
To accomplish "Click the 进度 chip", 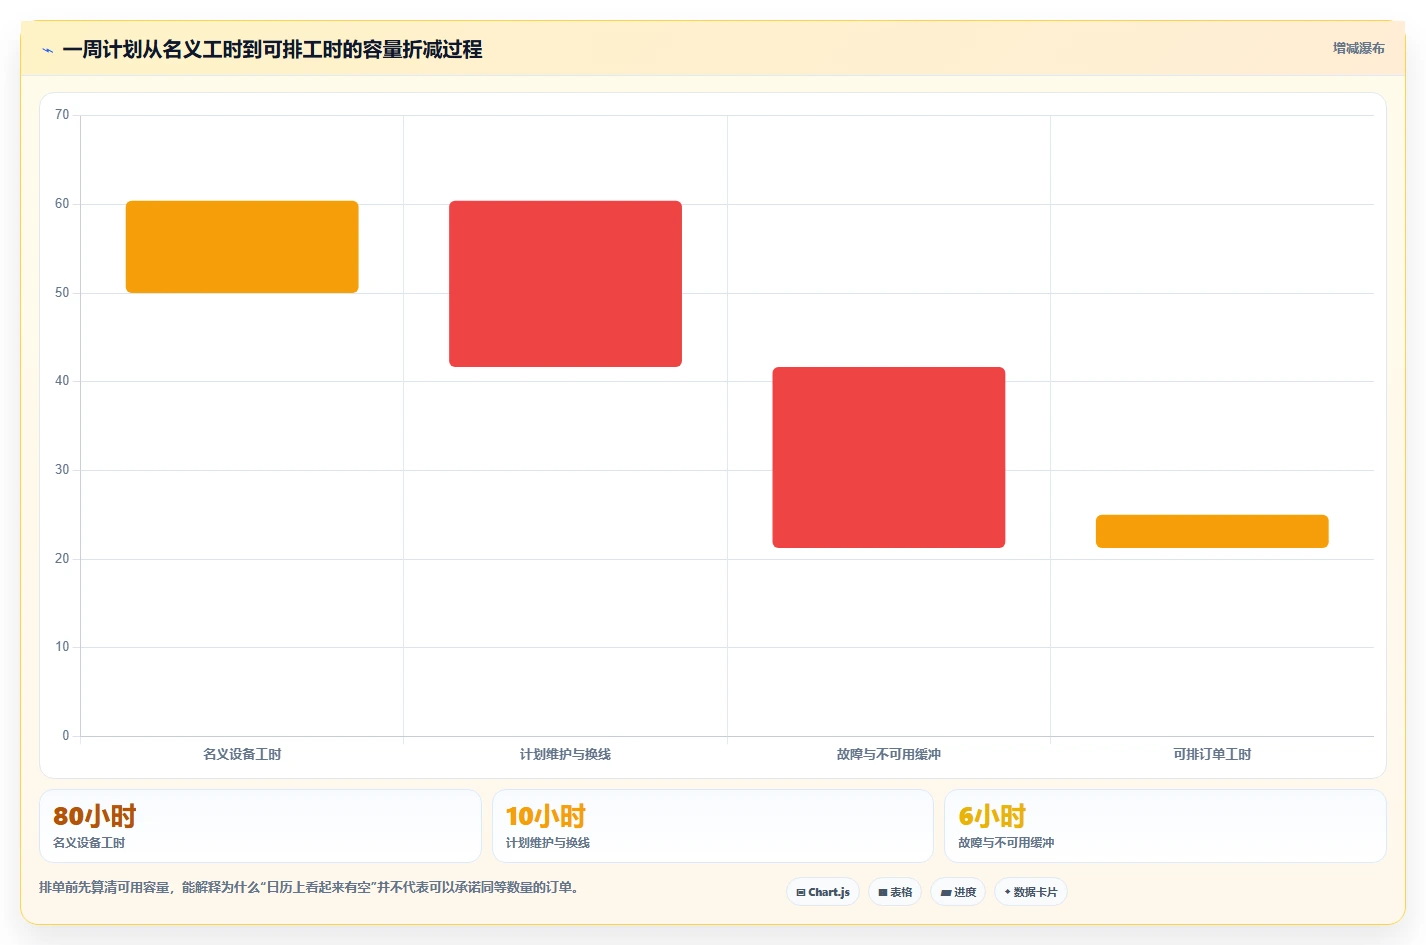I will point(958,892).
